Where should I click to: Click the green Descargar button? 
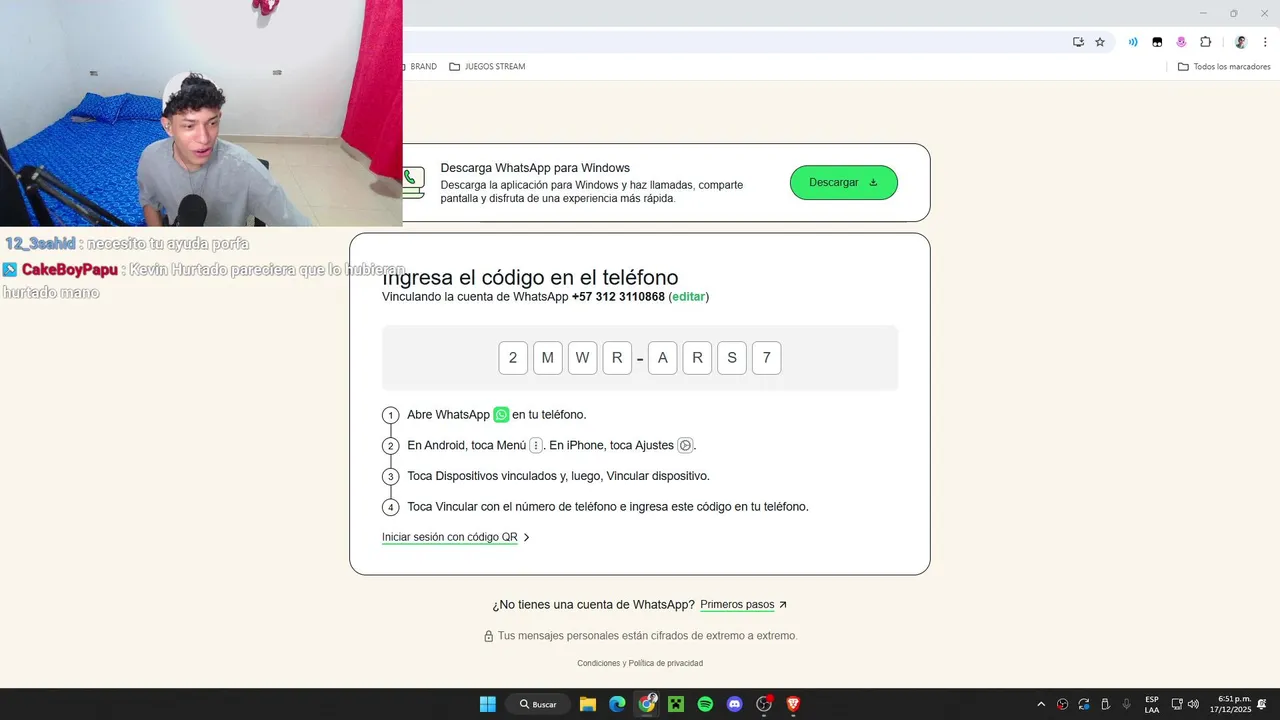[843, 182]
